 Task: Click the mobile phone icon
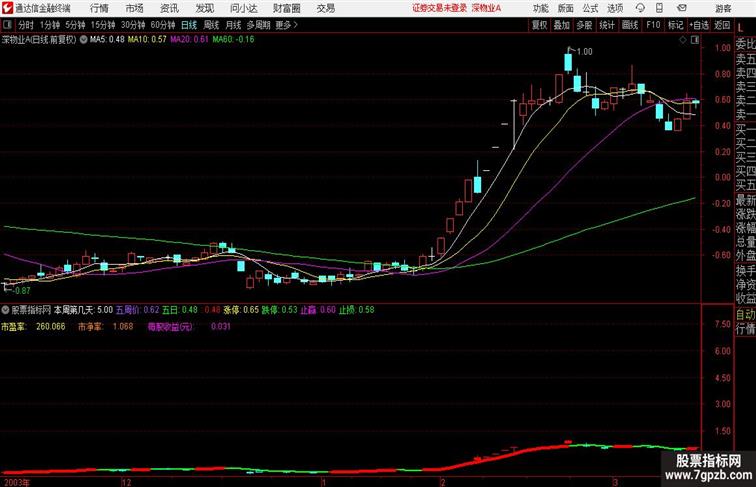coord(659,8)
